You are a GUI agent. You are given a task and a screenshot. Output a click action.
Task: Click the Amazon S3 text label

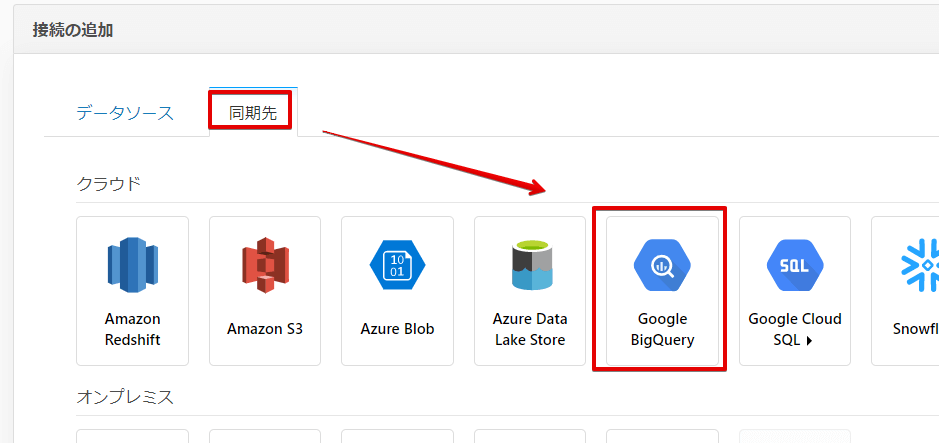[265, 329]
